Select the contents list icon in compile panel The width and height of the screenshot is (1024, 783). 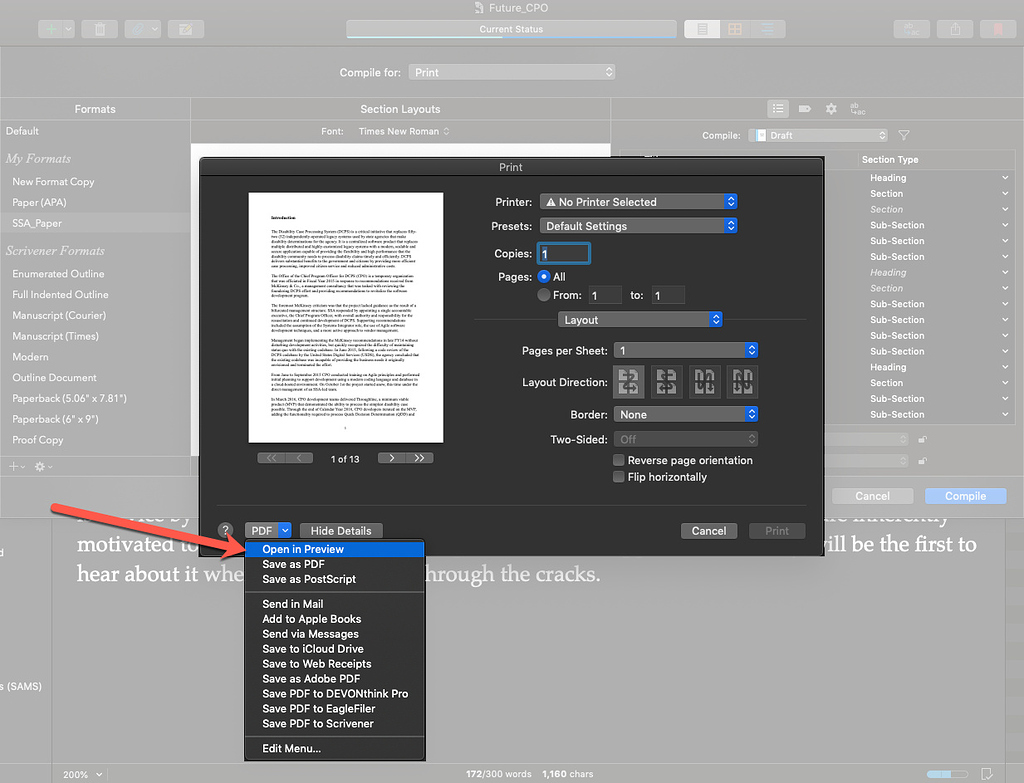point(778,108)
